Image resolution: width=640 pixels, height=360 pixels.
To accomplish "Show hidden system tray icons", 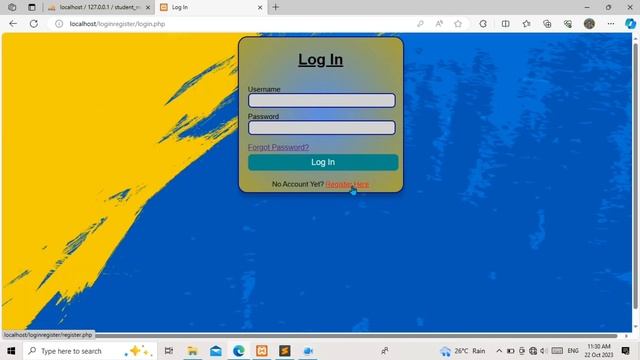I will click(x=499, y=351).
